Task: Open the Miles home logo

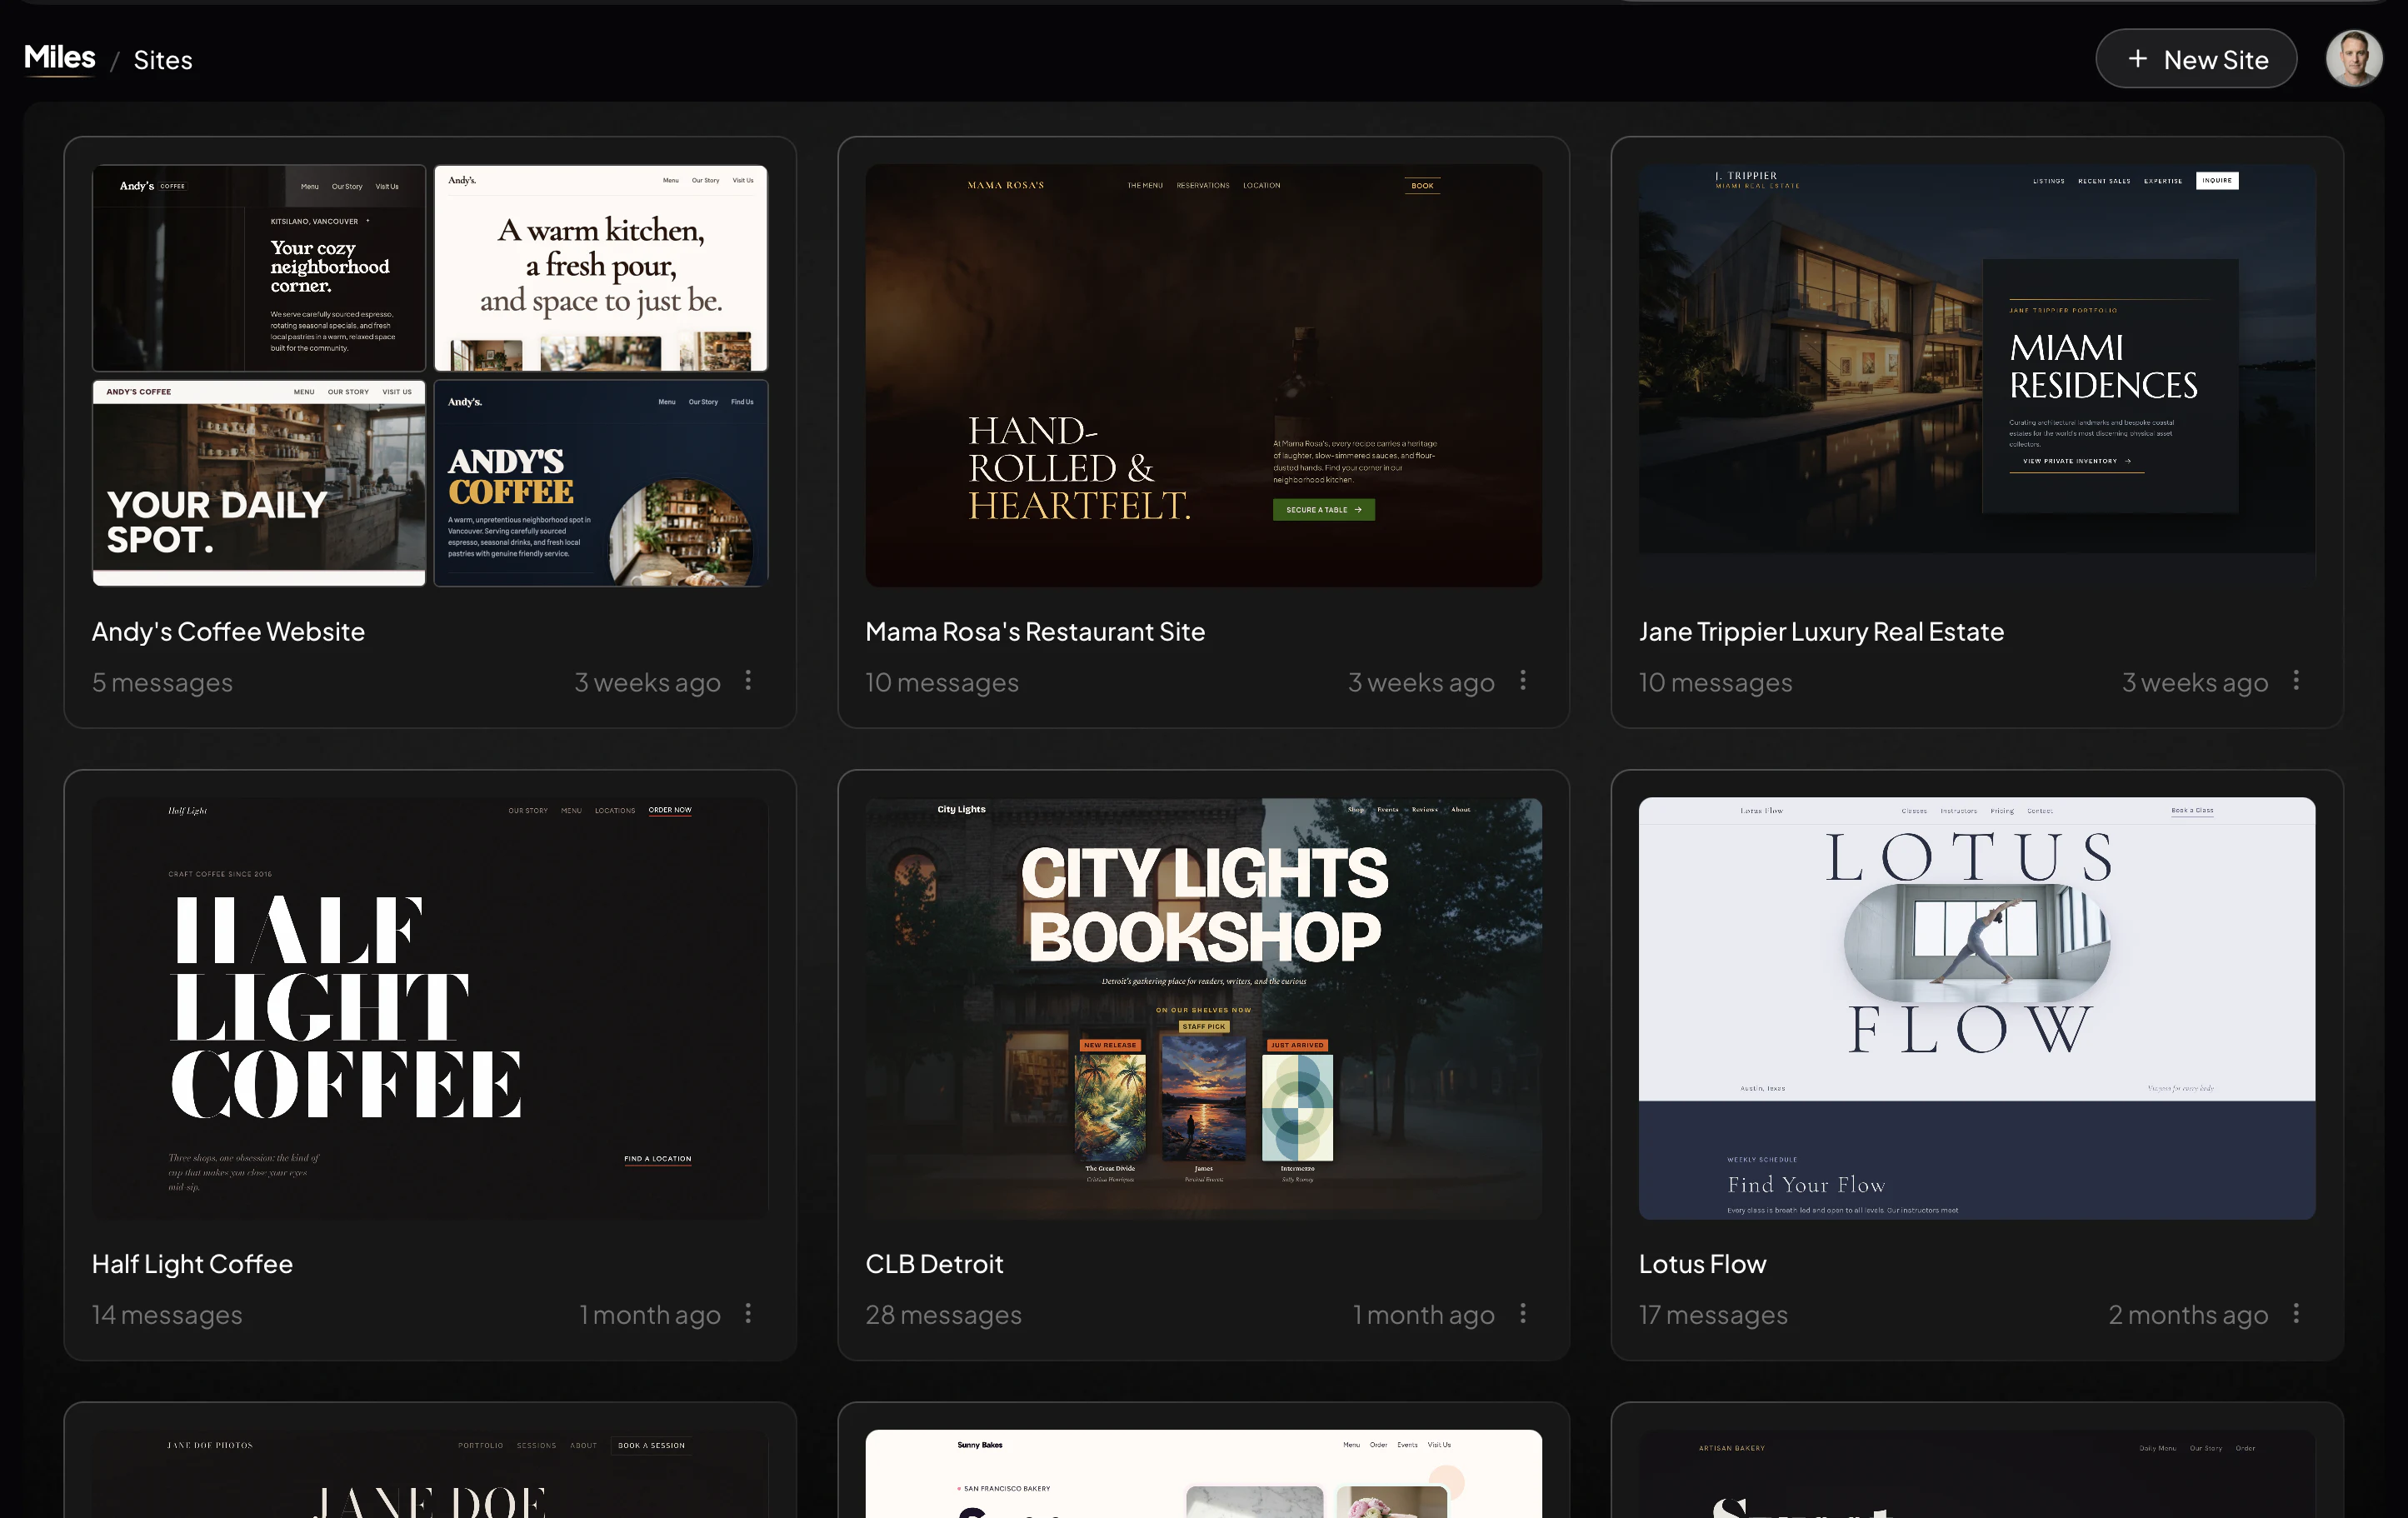Action: 60,58
